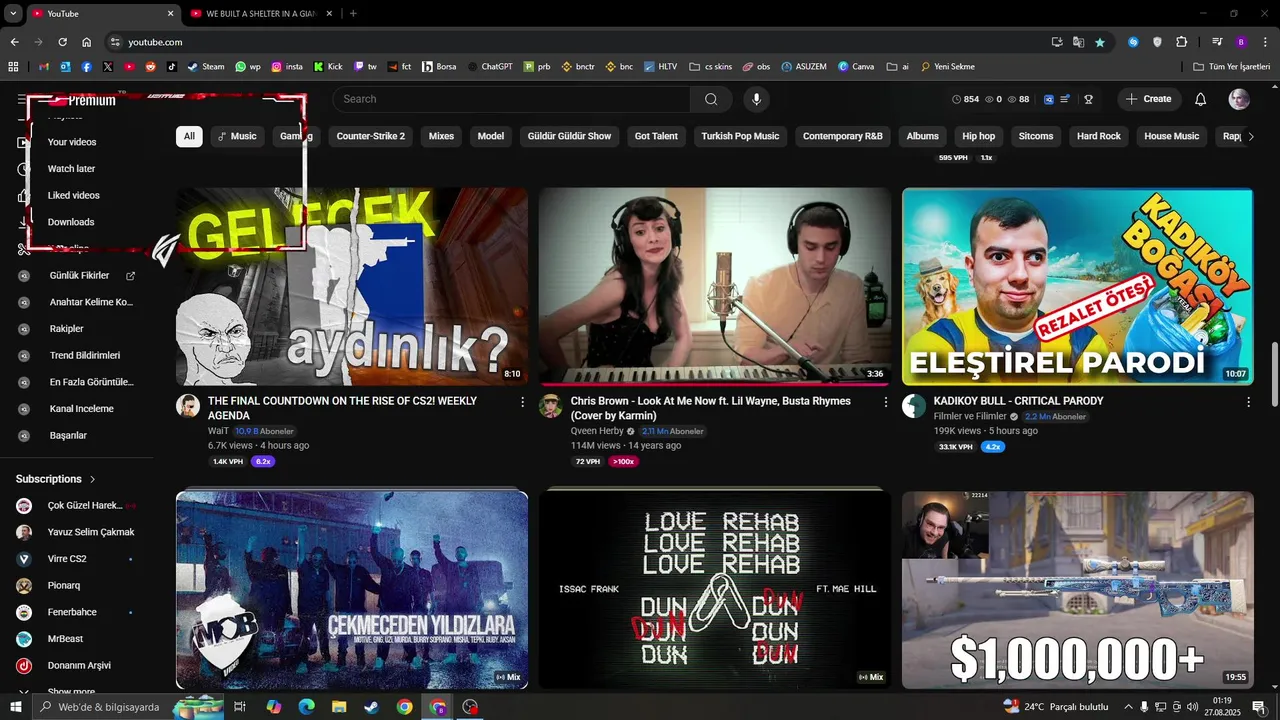Open the WaiT channel avatar
The height and width of the screenshot is (720, 1280).
pos(188,405)
